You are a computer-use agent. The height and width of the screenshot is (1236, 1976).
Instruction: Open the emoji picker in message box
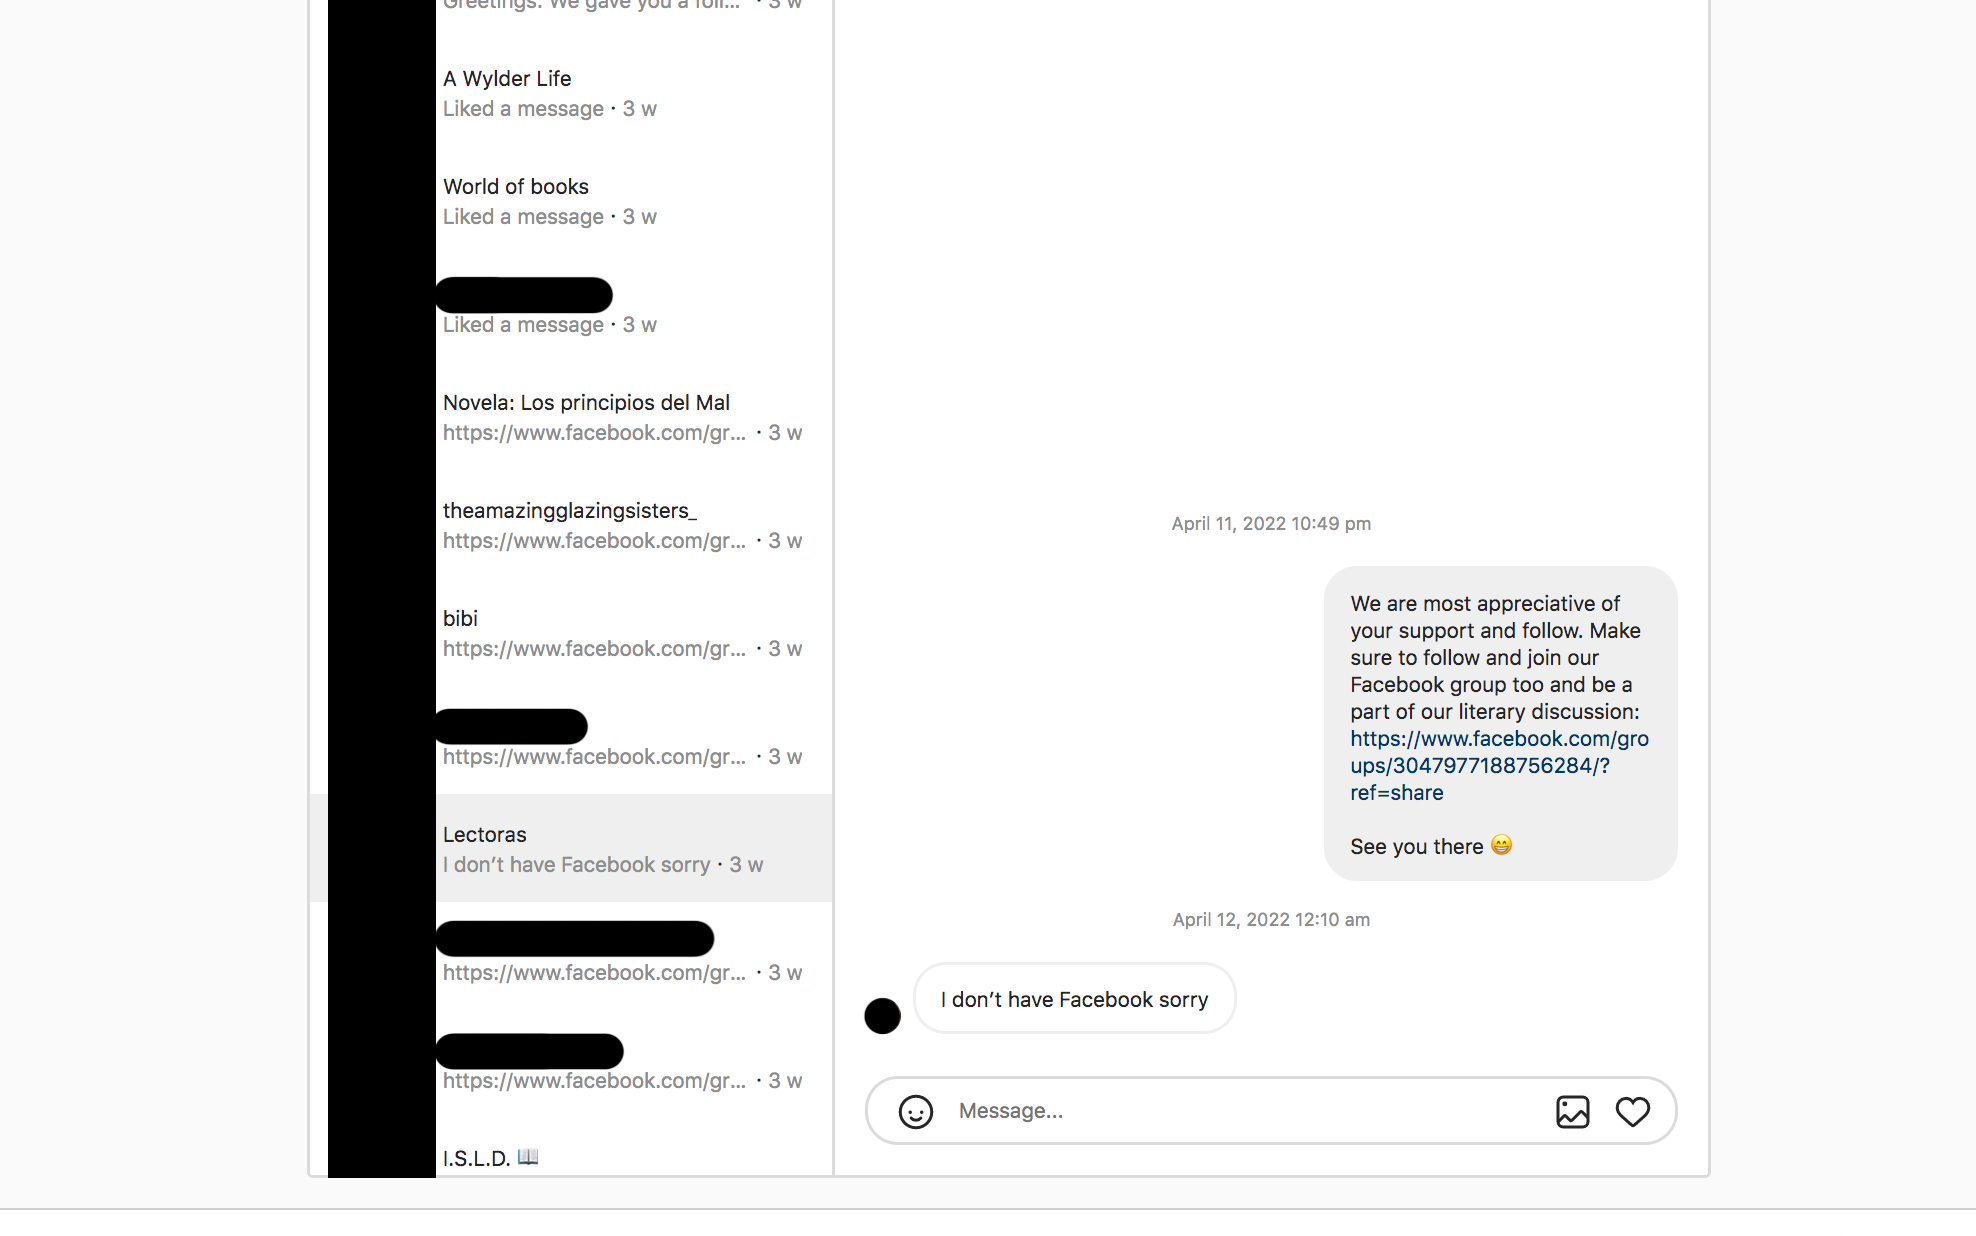coord(915,1111)
